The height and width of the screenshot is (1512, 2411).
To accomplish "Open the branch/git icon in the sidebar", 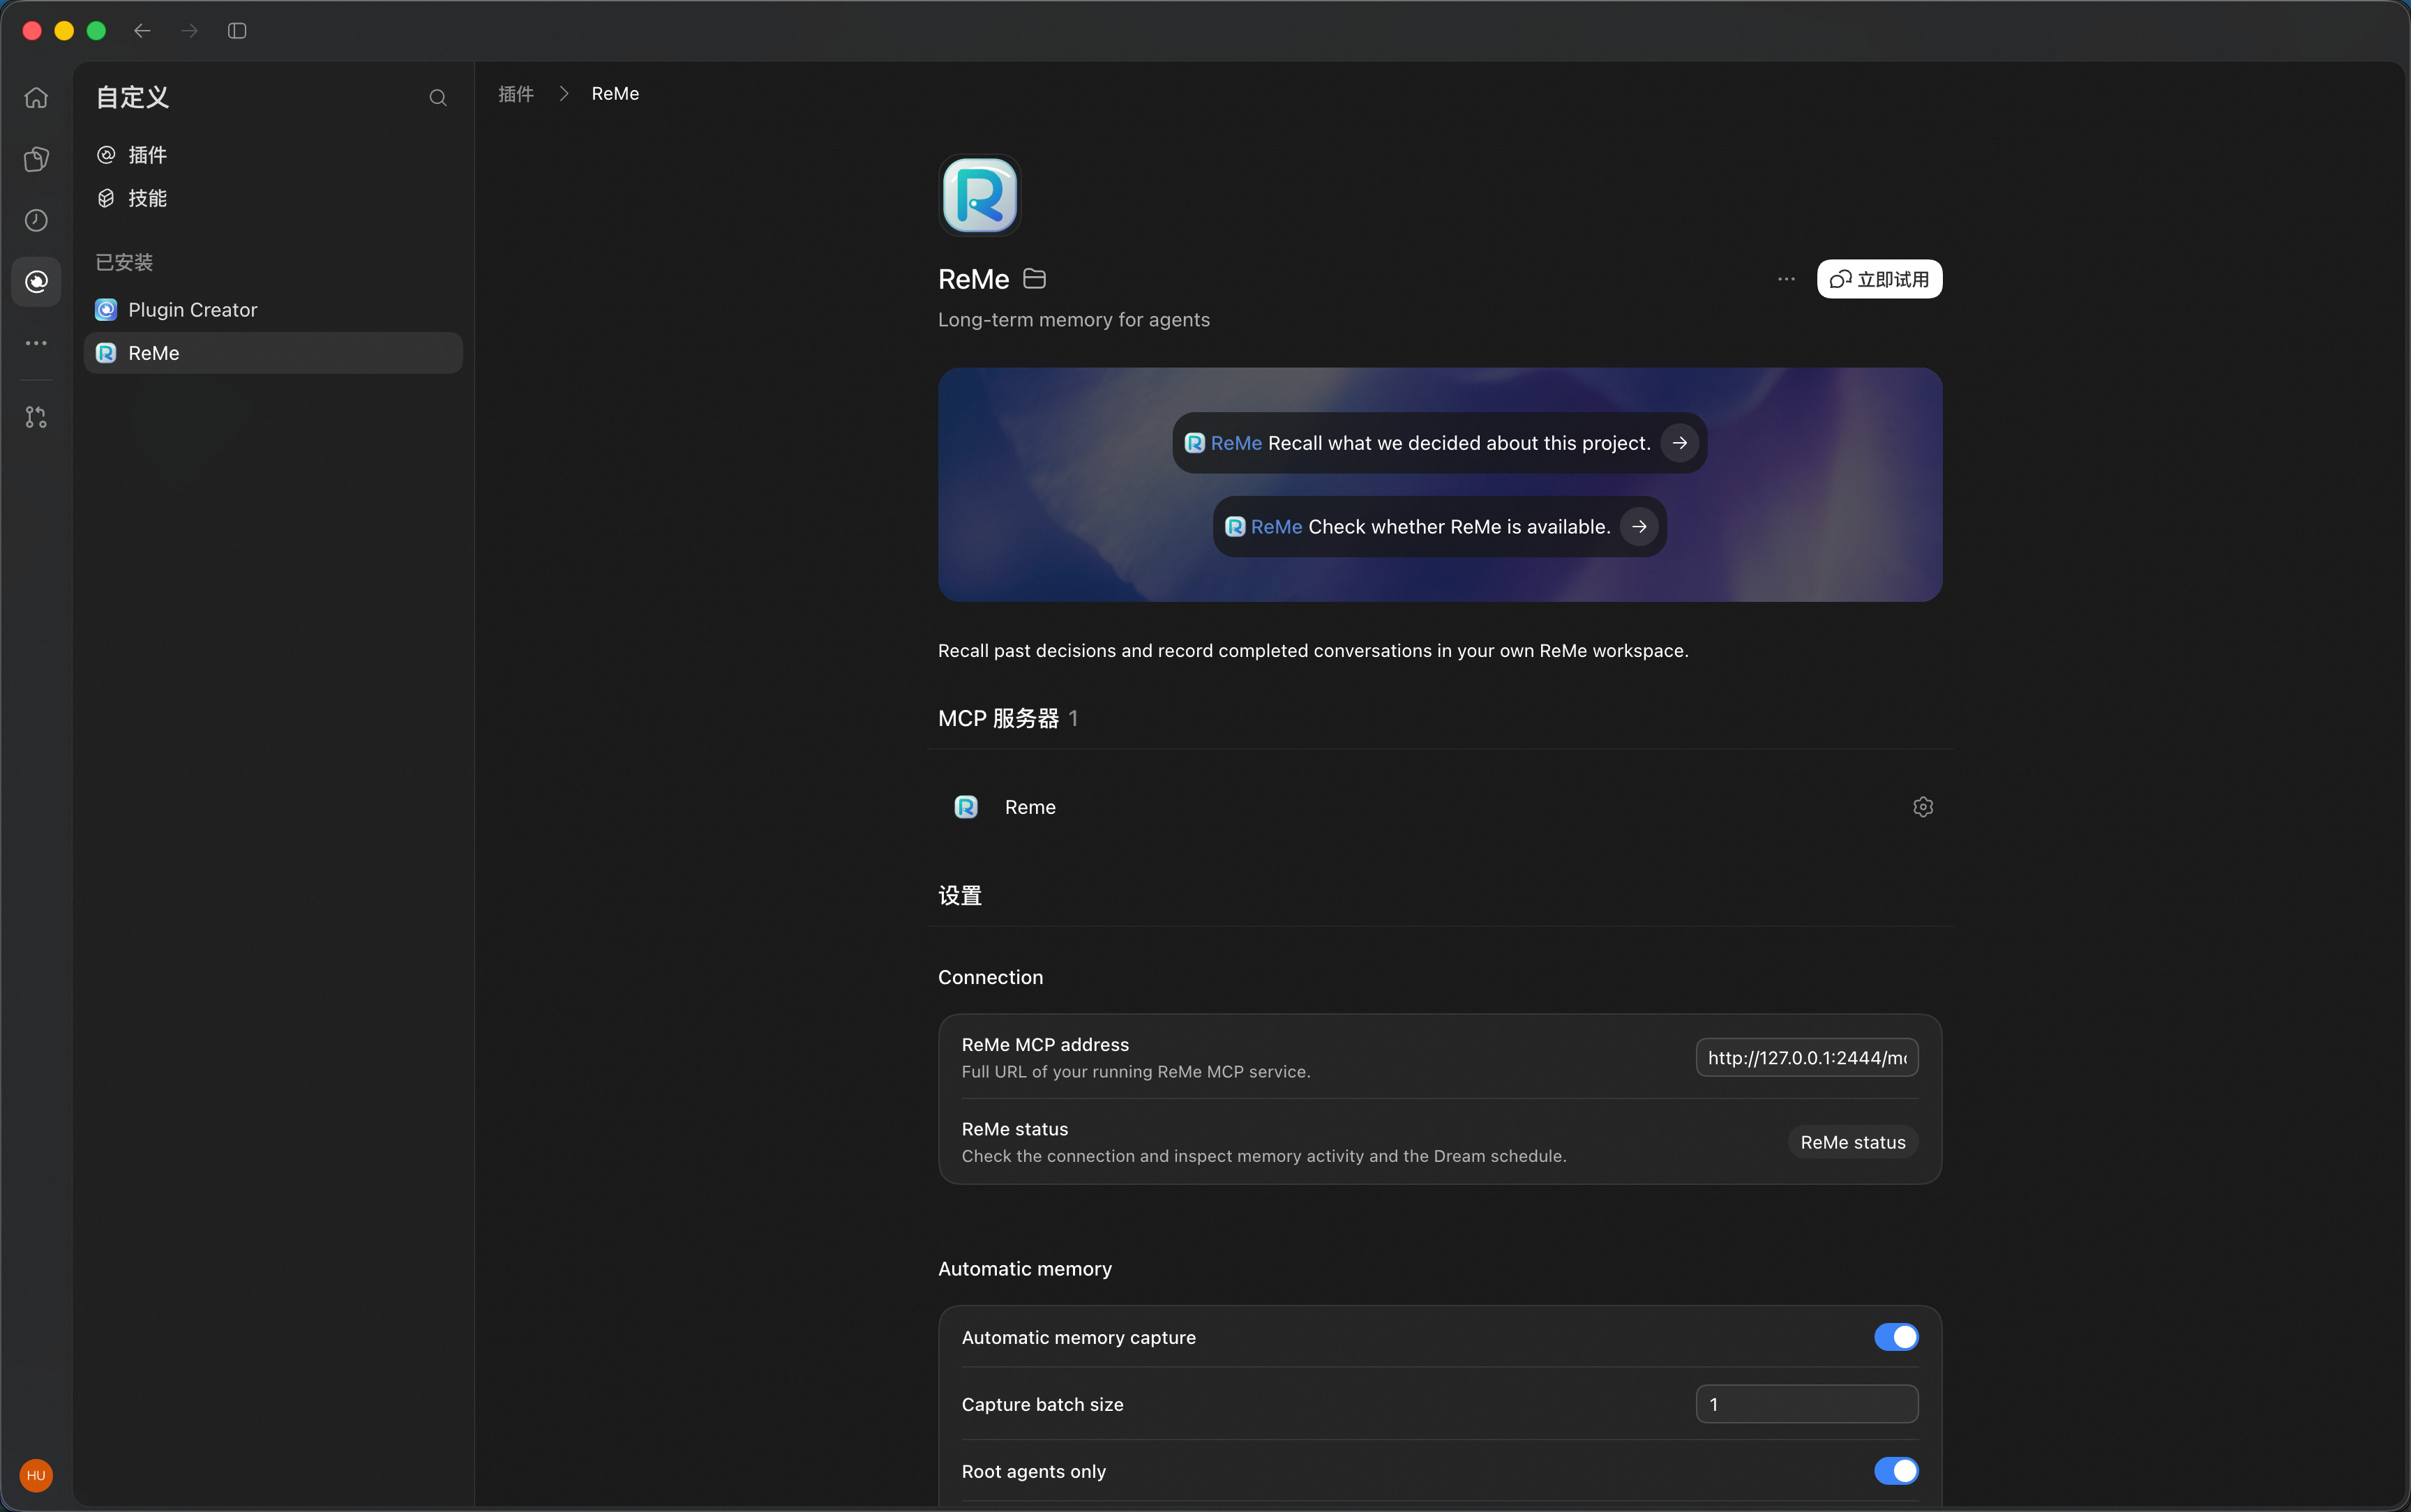I will tap(36, 417).
